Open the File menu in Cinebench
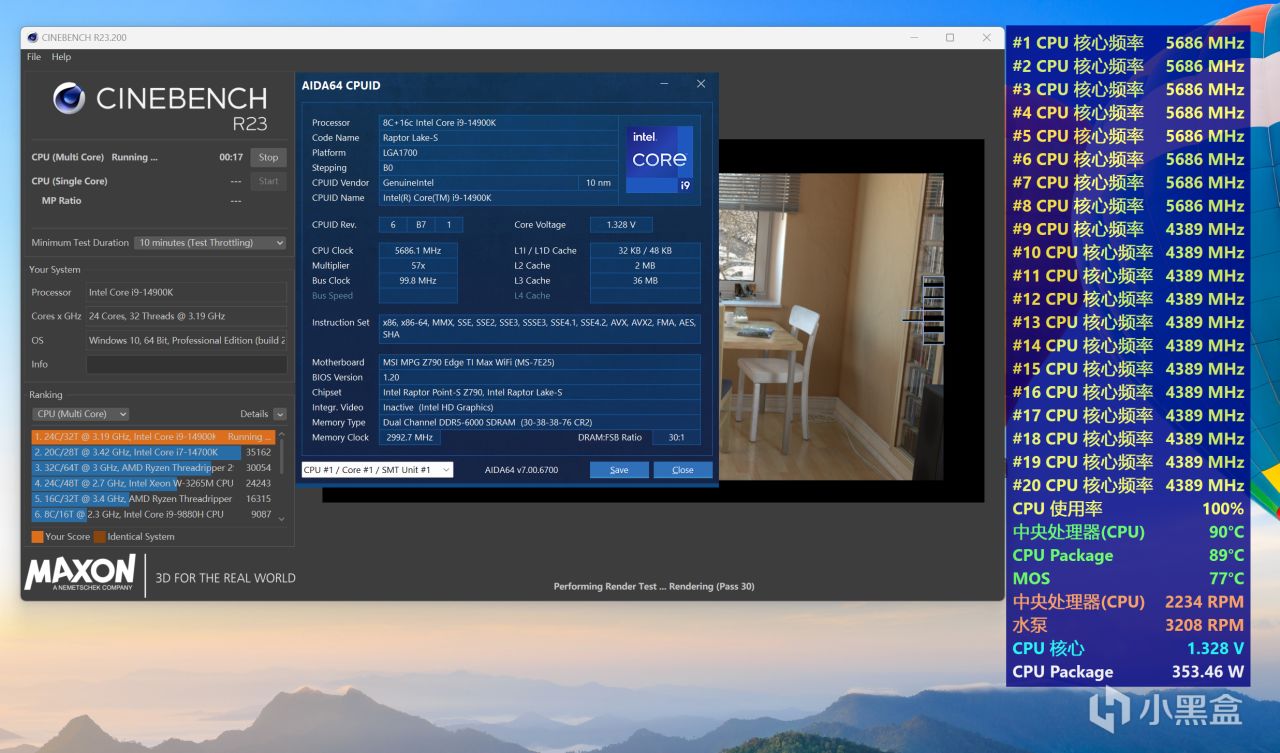The image size is (1280, 753). [x=34, y=57]
